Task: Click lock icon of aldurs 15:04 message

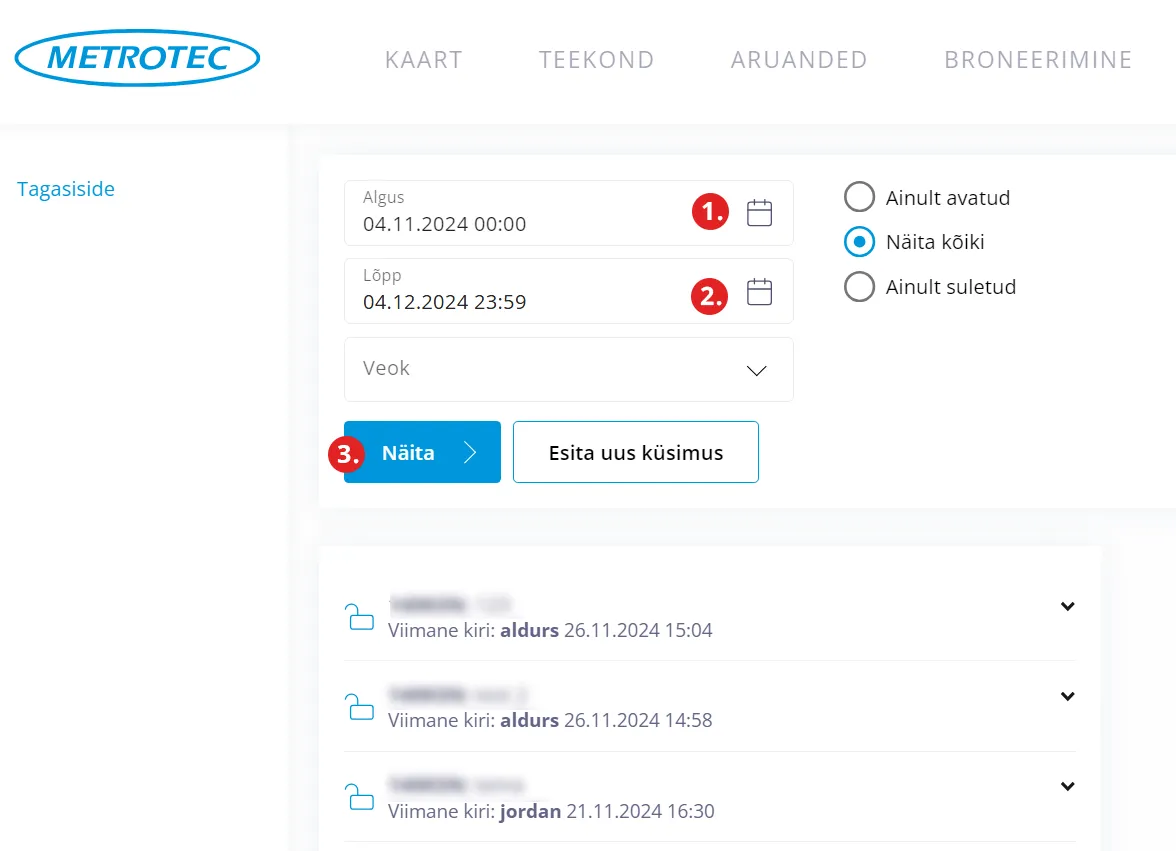Action: 359,617
